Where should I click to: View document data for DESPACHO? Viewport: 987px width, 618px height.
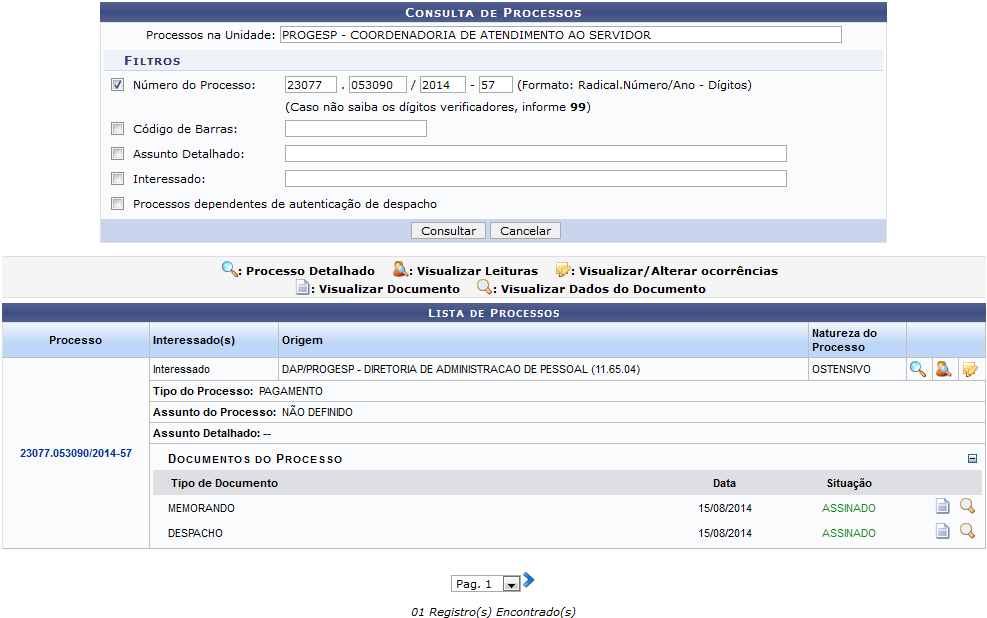coord(967,532)
